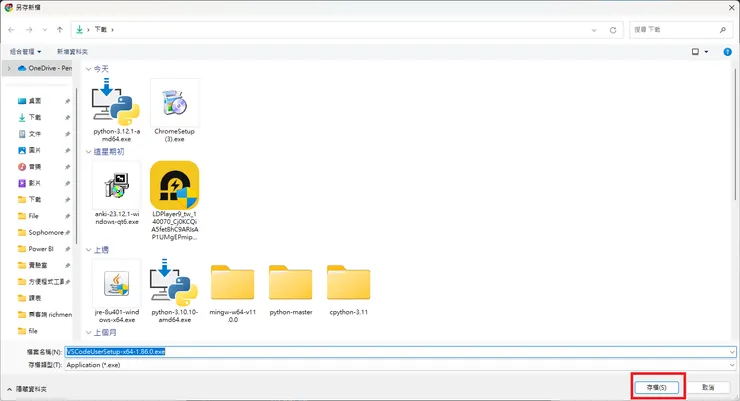Collapse the 上週 group
Image resolution: width=740 pixels, height=401 pixels.
88,250
